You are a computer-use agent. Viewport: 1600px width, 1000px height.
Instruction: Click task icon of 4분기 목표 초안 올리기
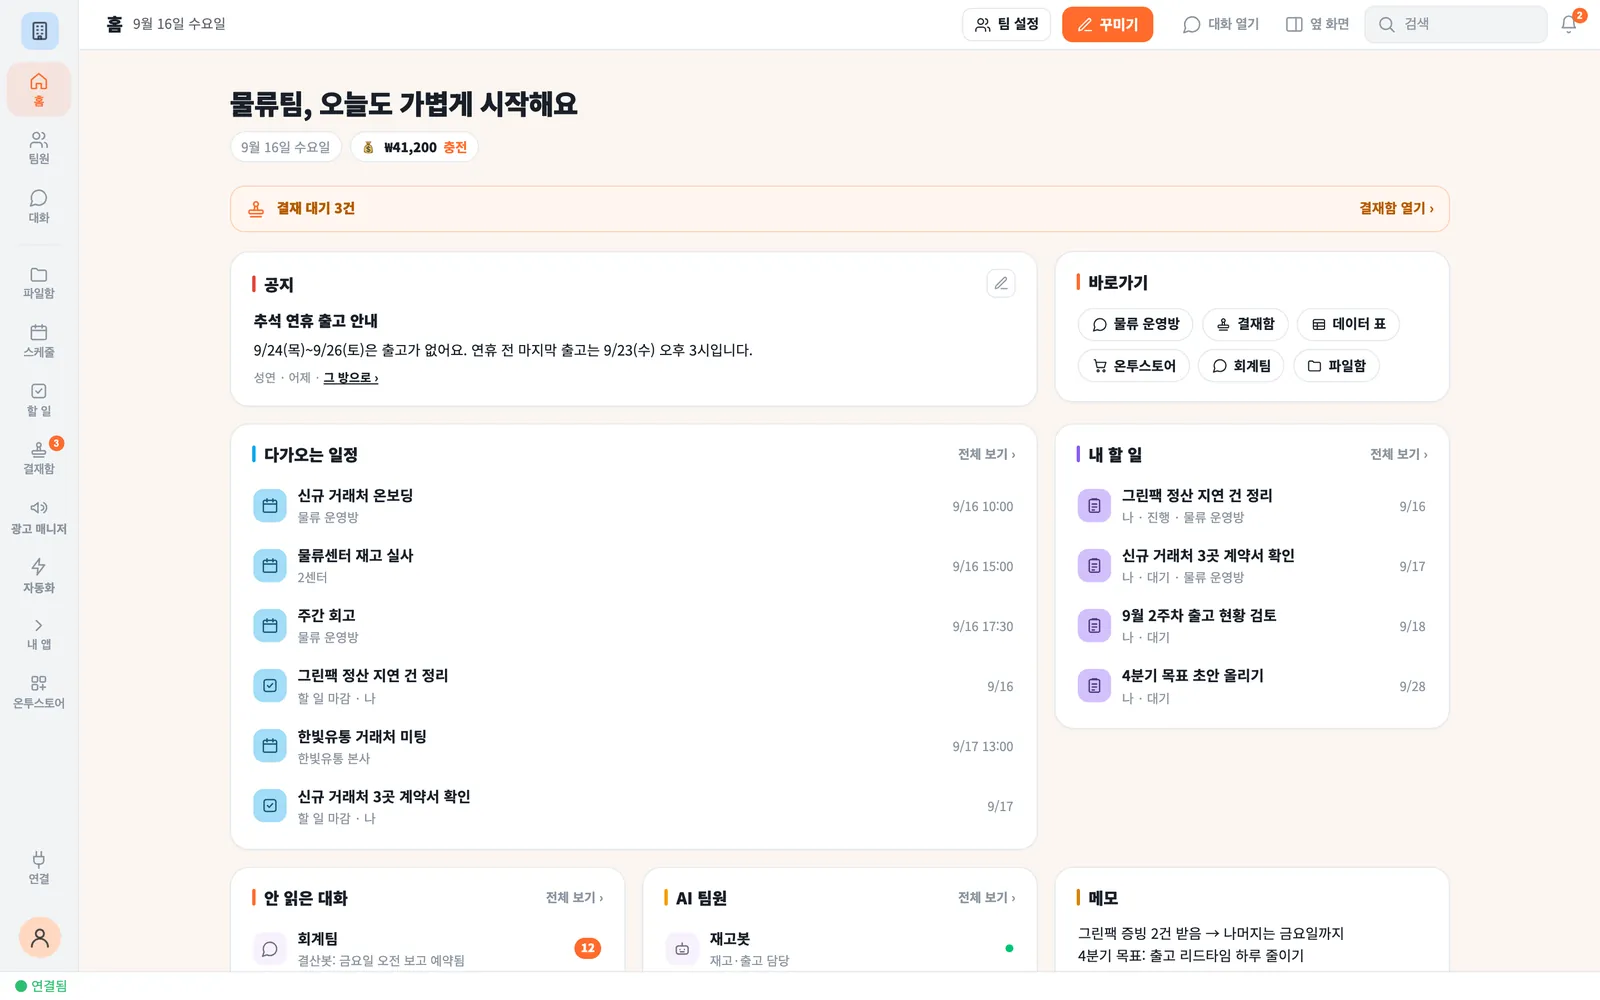pyautogui.click(x=1094, y=686)
